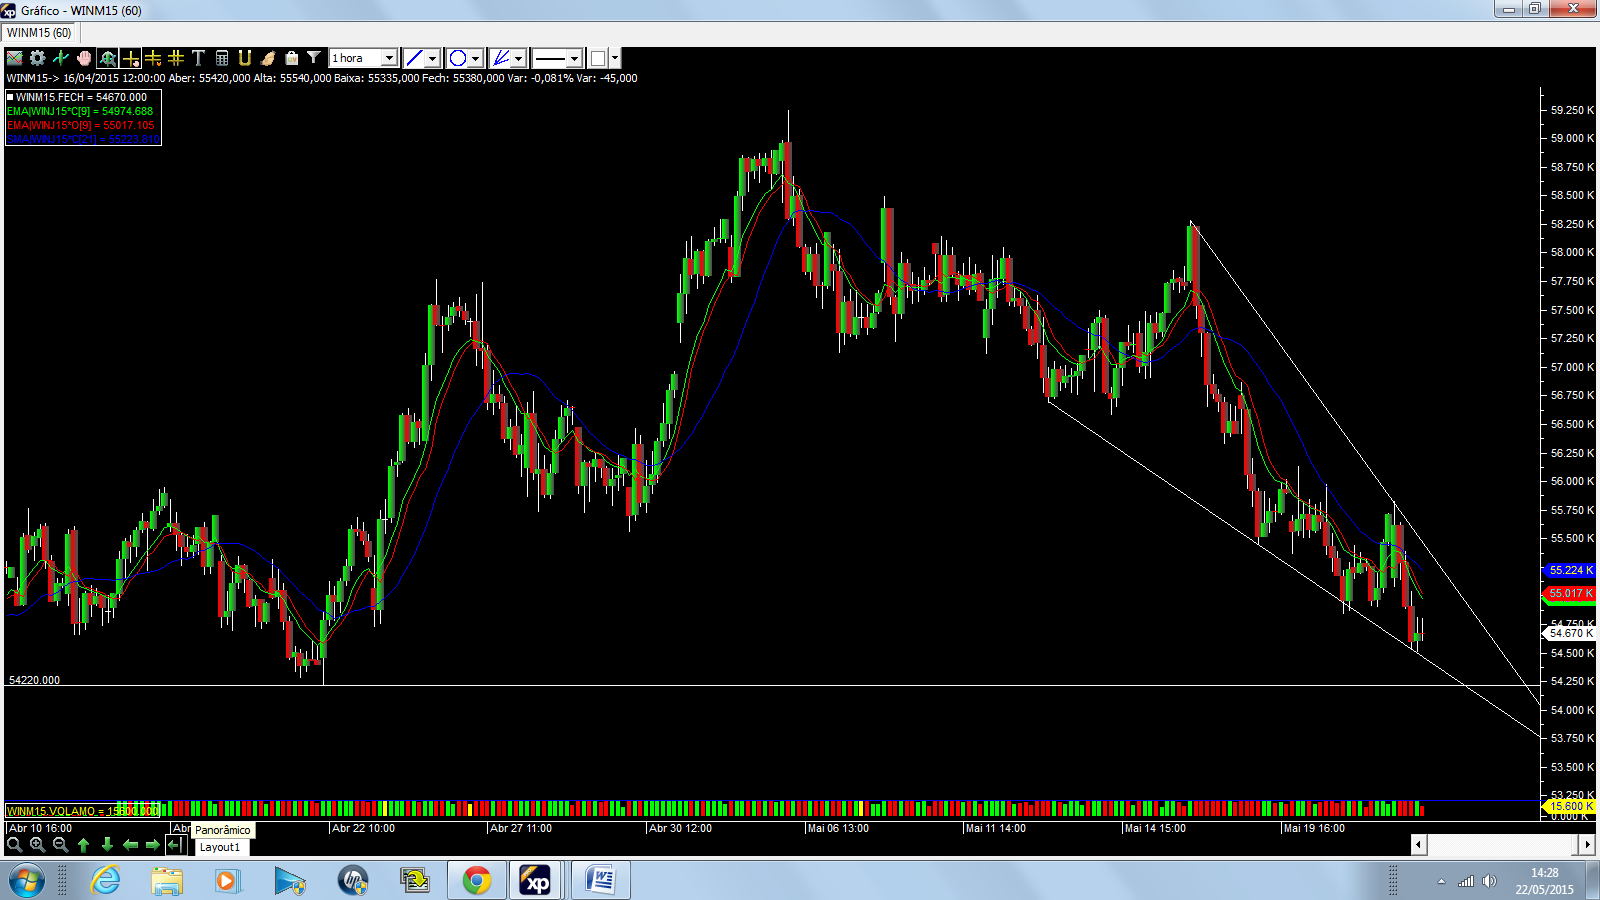
Task: Select the Layout1 tab
Action: (220, 847)
